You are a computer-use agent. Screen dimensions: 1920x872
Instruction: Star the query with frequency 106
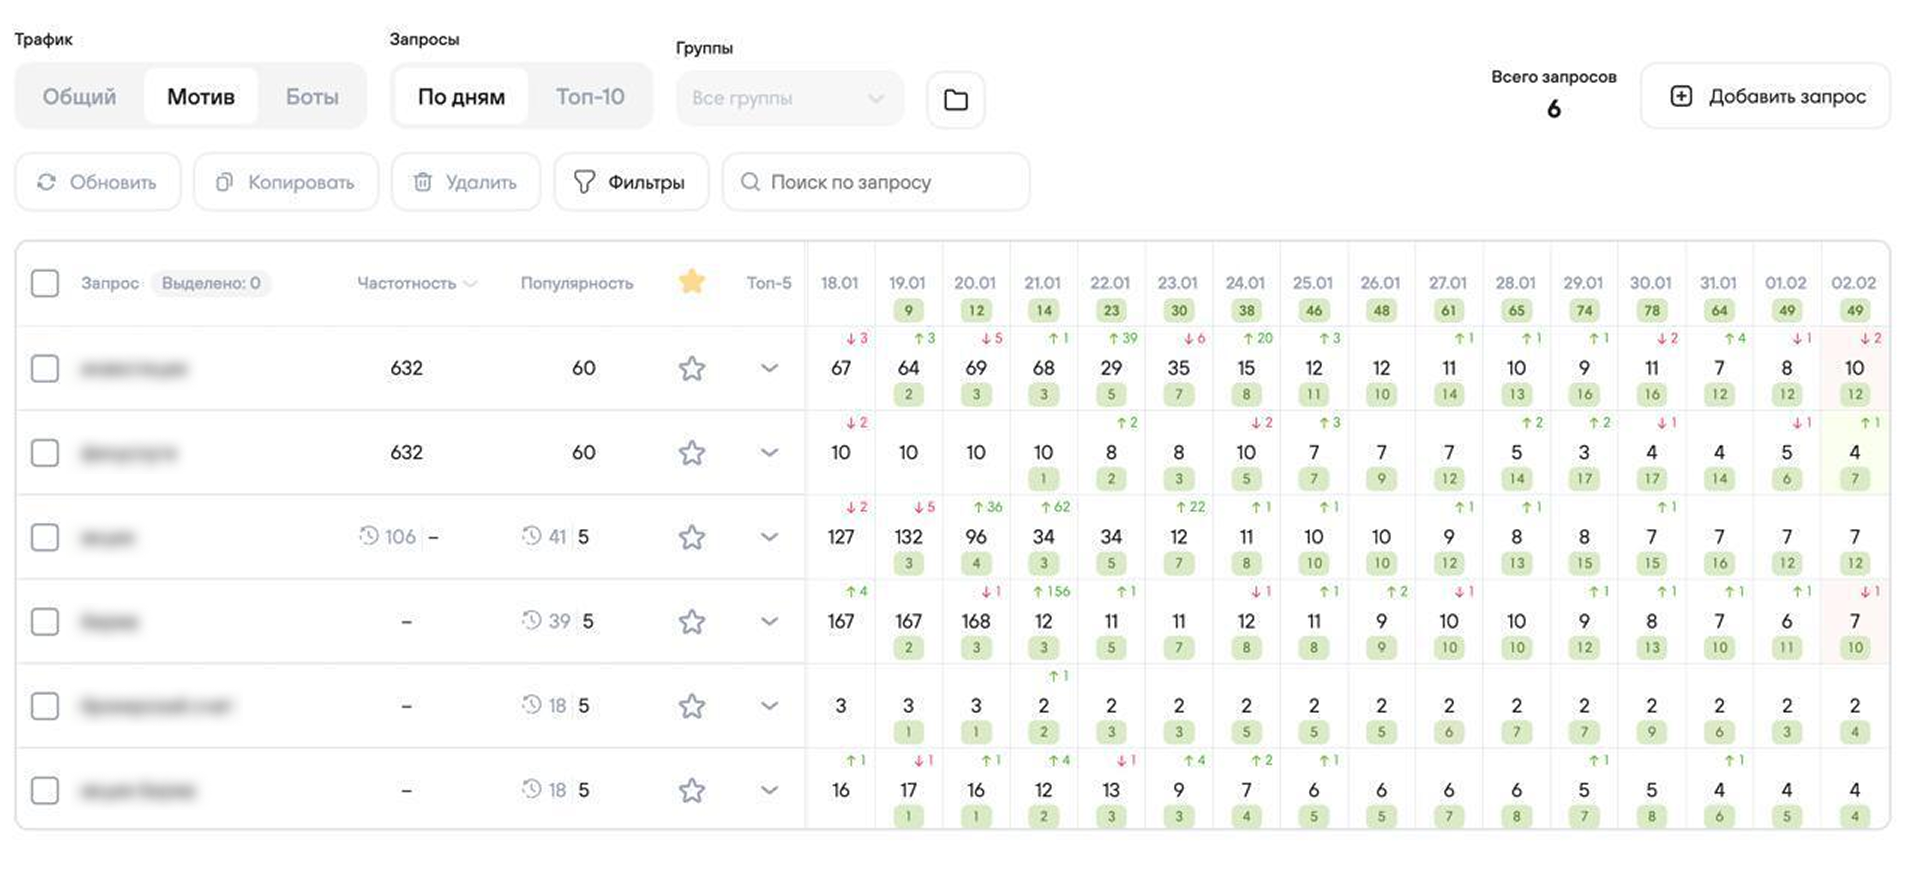click(x=692, y=537)
